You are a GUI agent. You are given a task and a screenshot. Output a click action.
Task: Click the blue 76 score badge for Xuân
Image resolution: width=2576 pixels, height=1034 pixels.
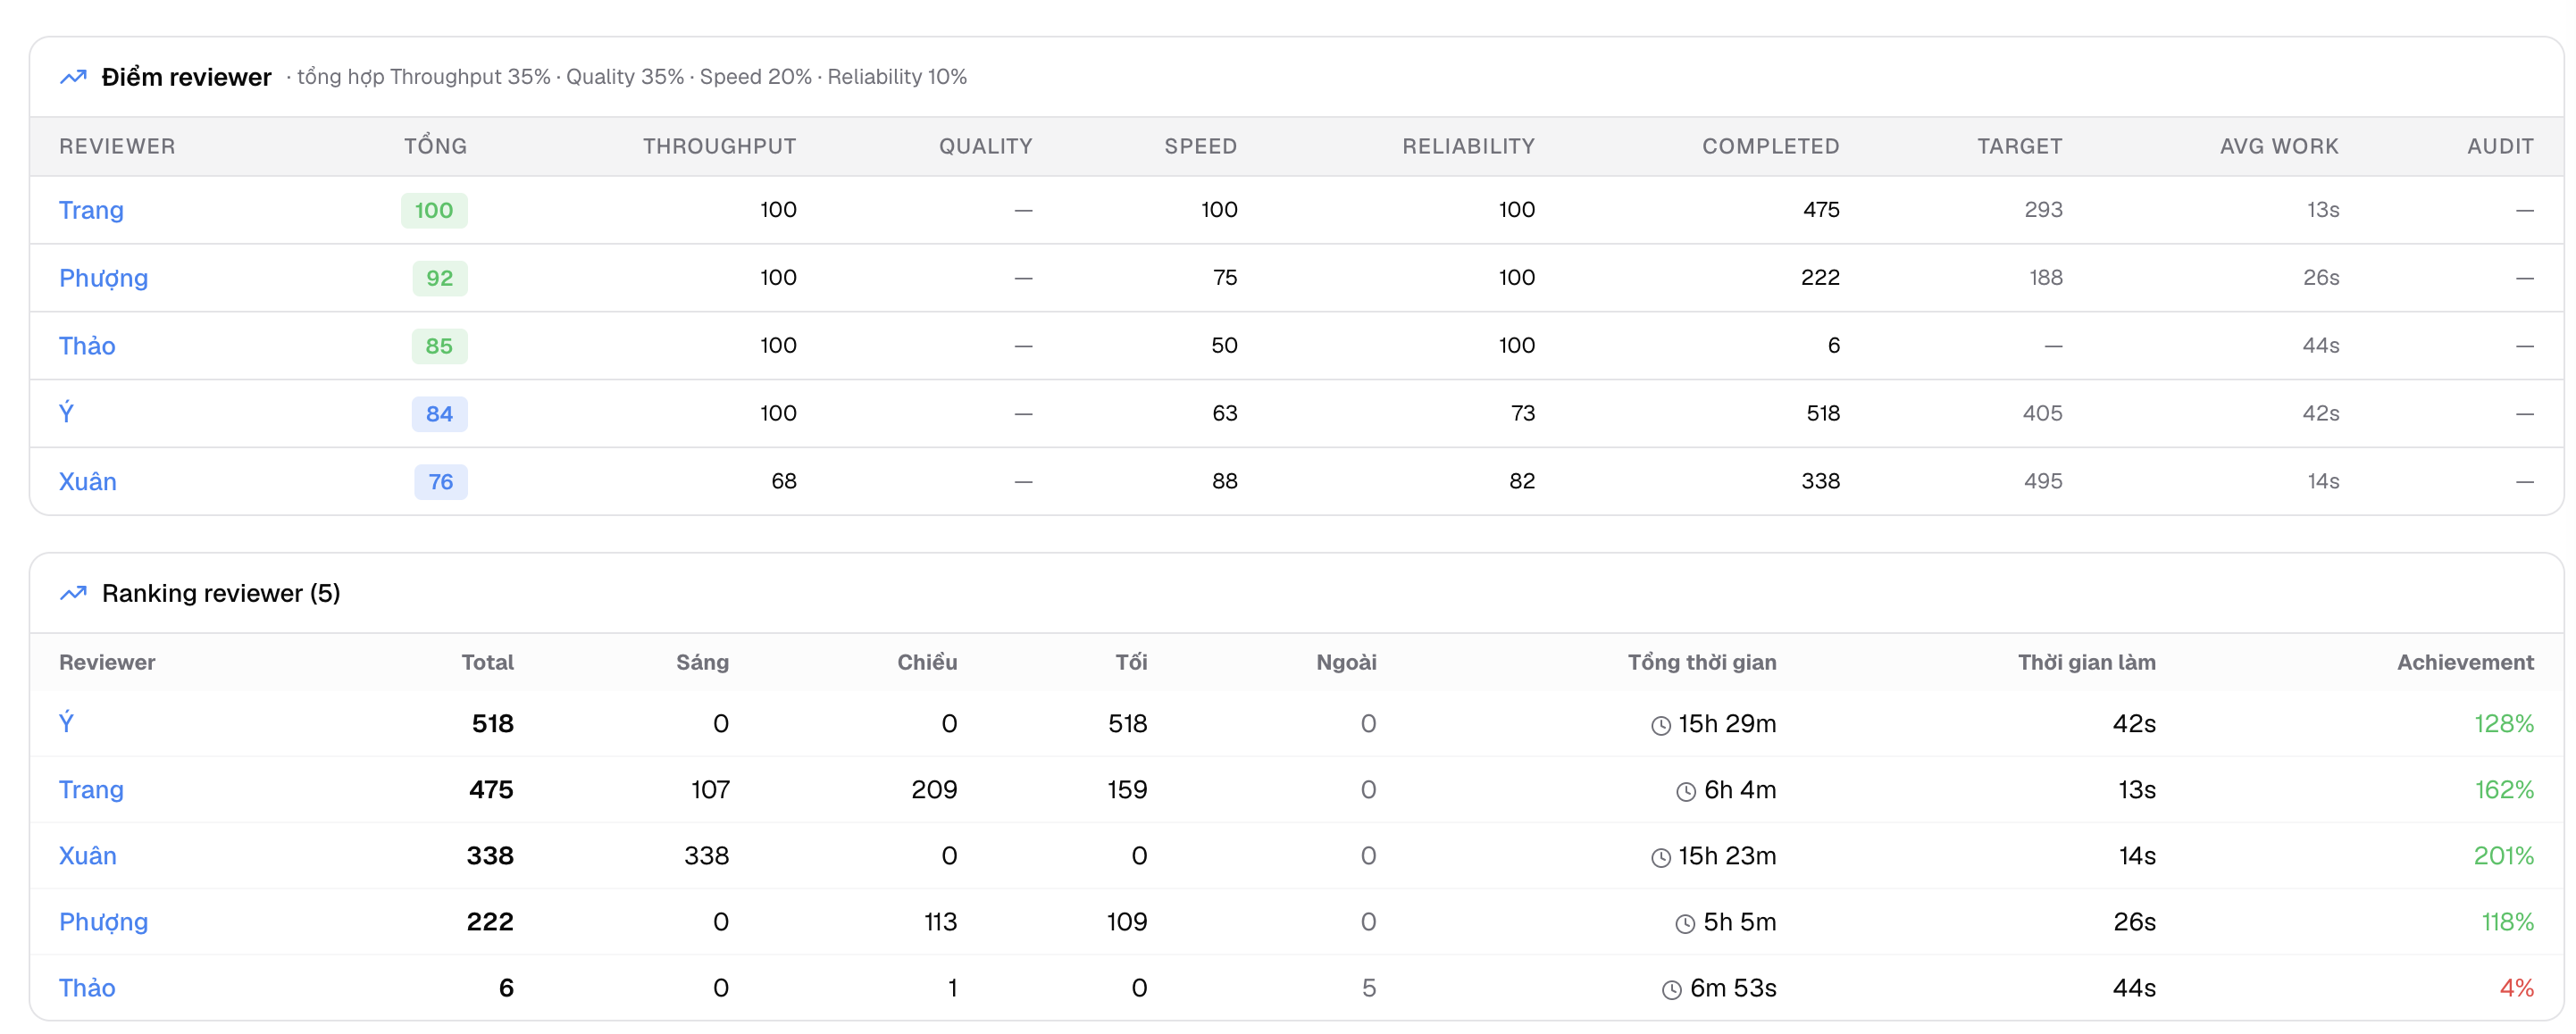(x=441, y=482)
